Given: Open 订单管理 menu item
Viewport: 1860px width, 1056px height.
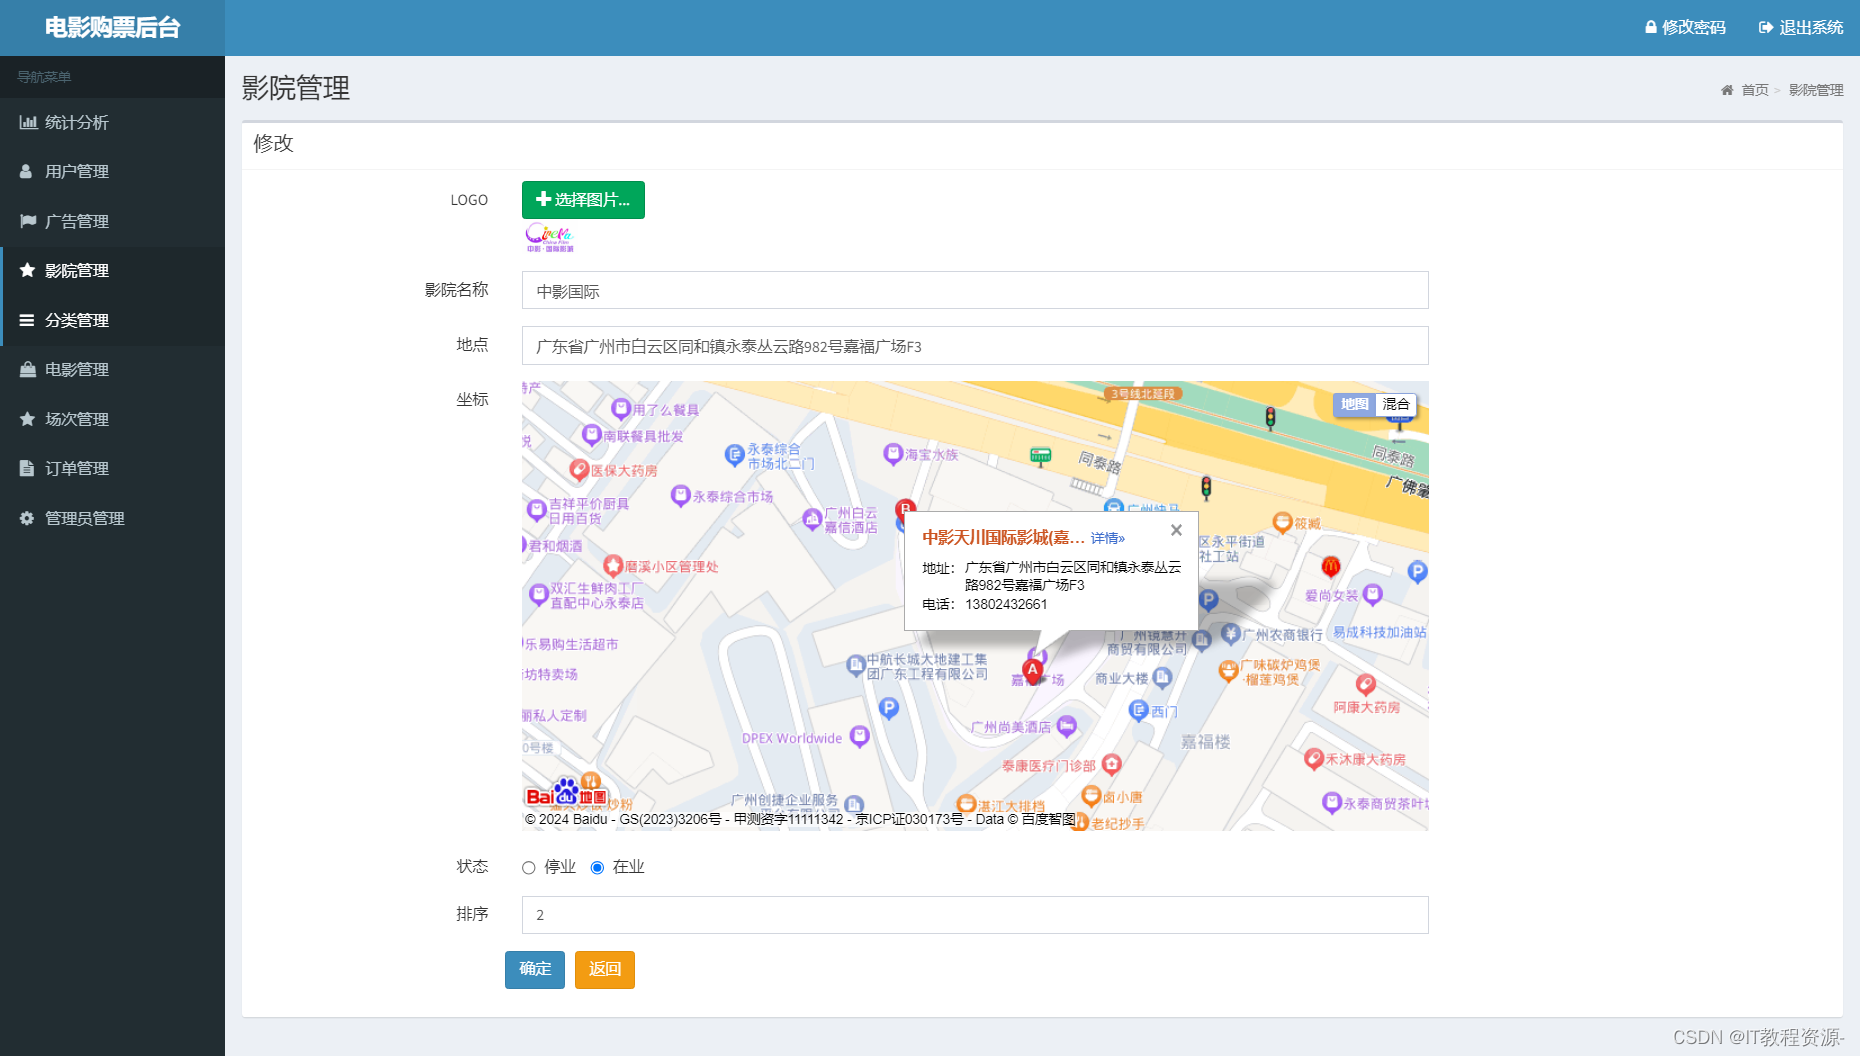Looking at the screenshot, I should click(x=112, y=468).
